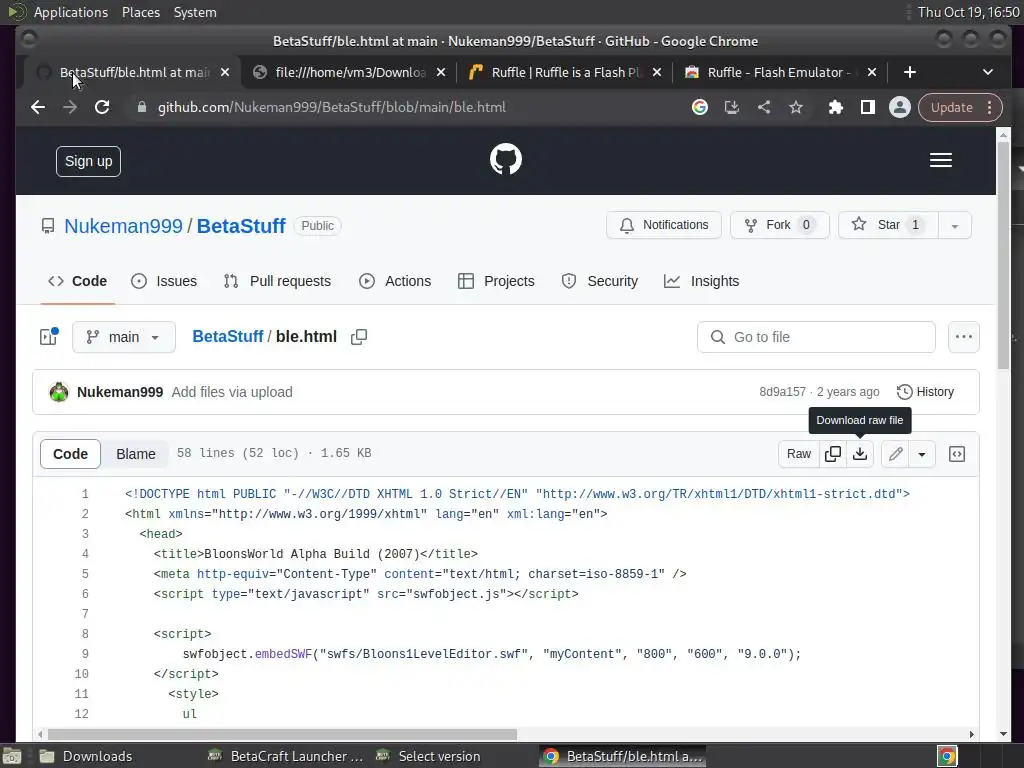
Task: Open the Raw file view
Action: point(799,454)
